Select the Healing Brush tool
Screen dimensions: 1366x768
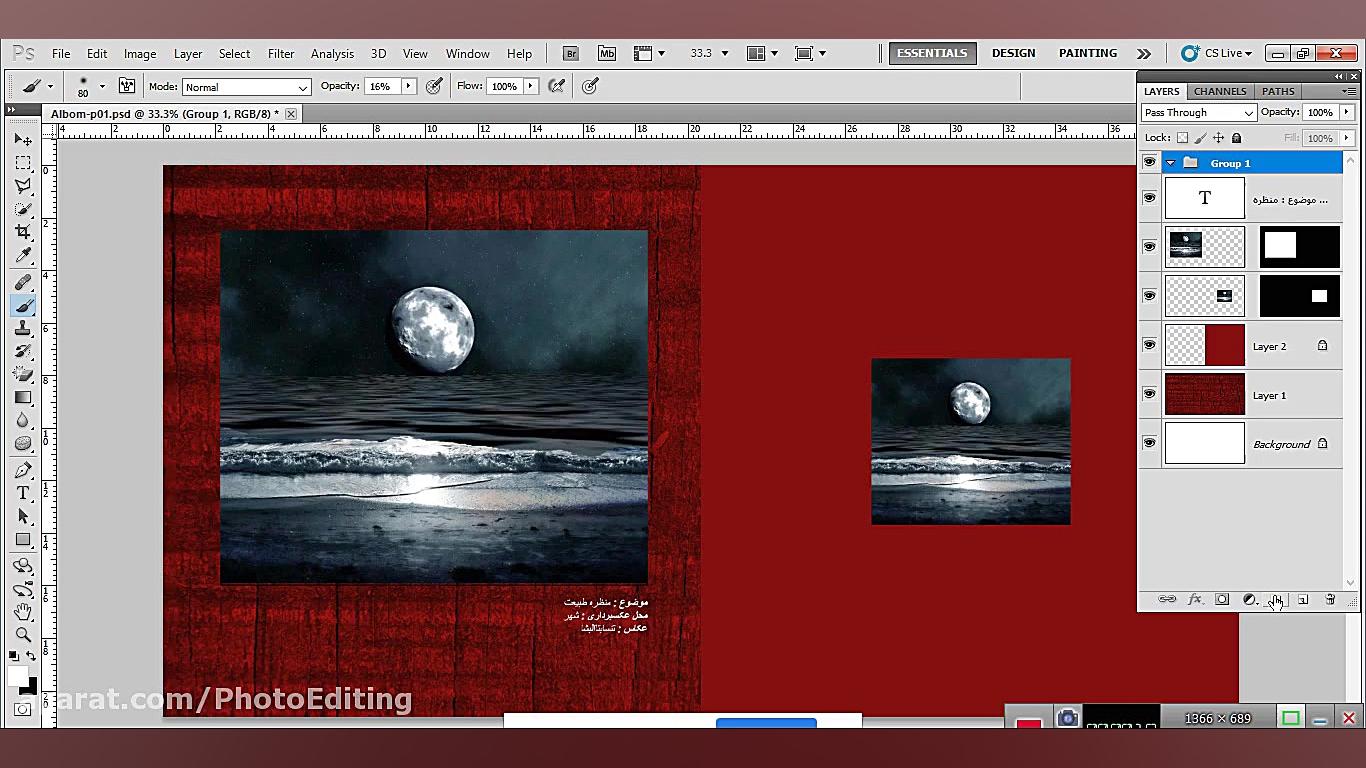(x=23, y=283)
